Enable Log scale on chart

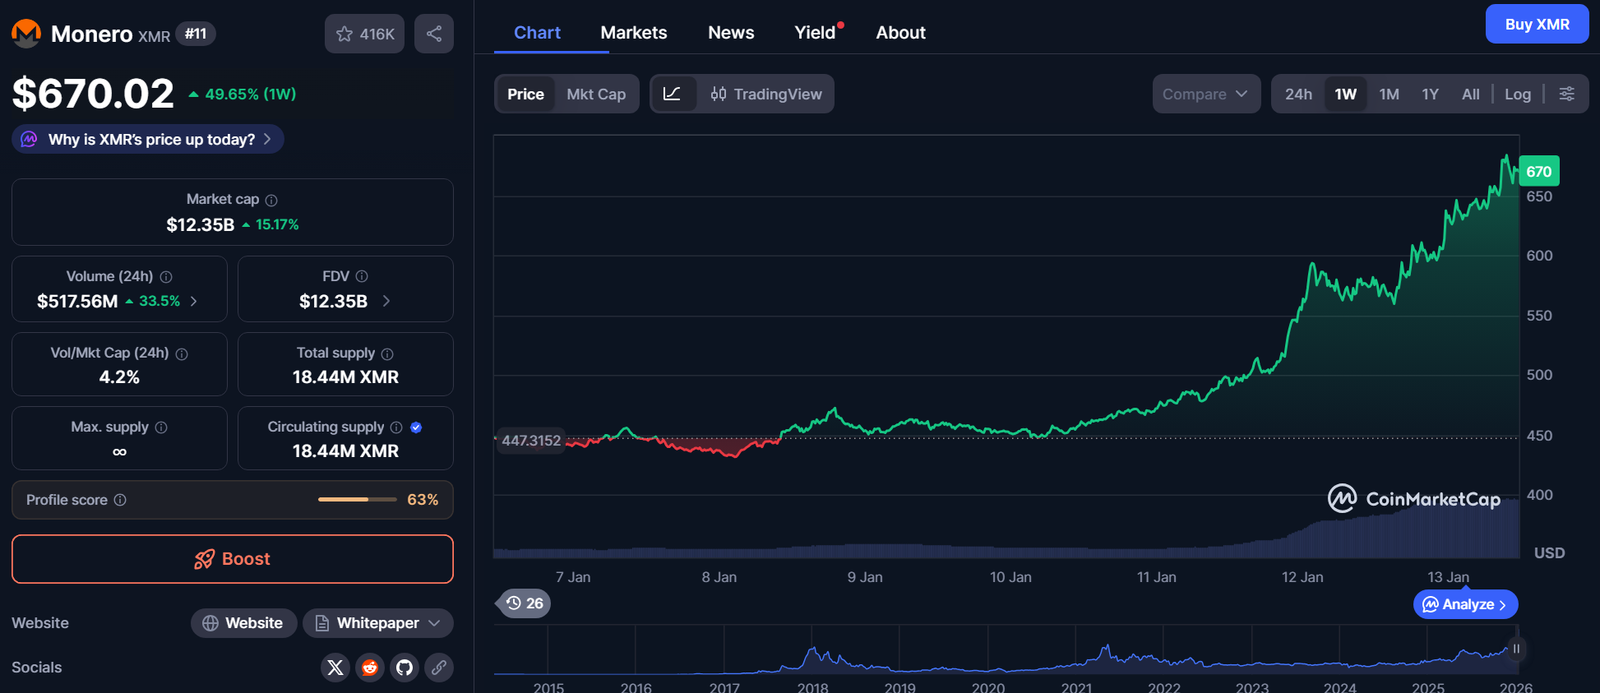[1517, 94]
